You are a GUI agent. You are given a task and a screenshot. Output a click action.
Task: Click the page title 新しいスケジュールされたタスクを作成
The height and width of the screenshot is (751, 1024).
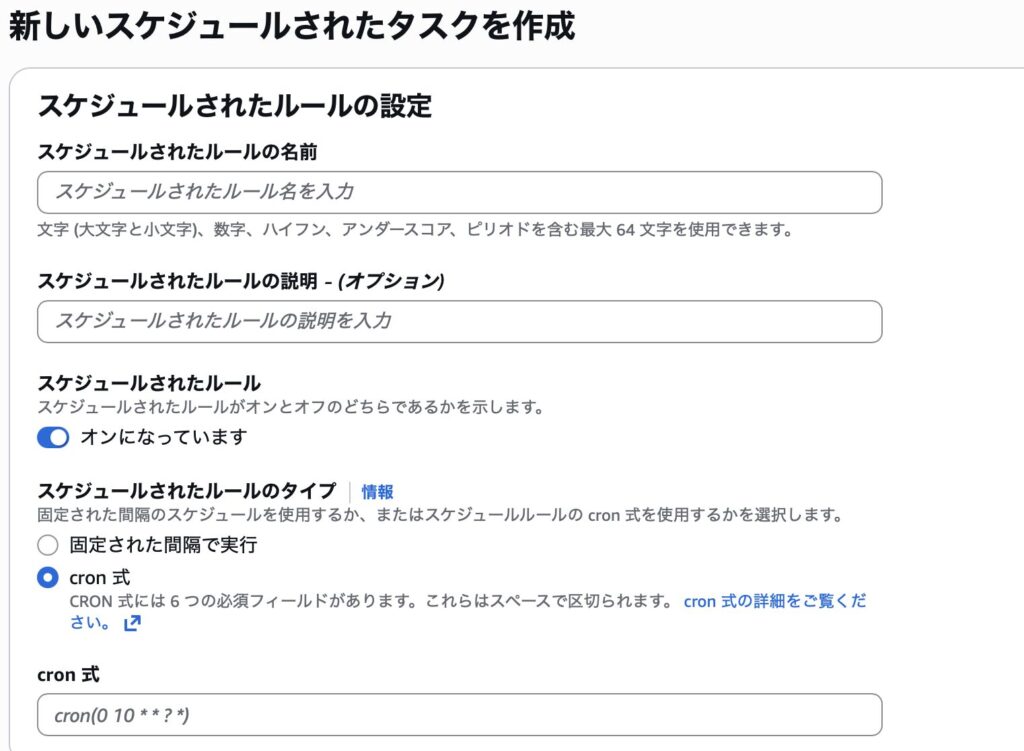tap(292, 26)
